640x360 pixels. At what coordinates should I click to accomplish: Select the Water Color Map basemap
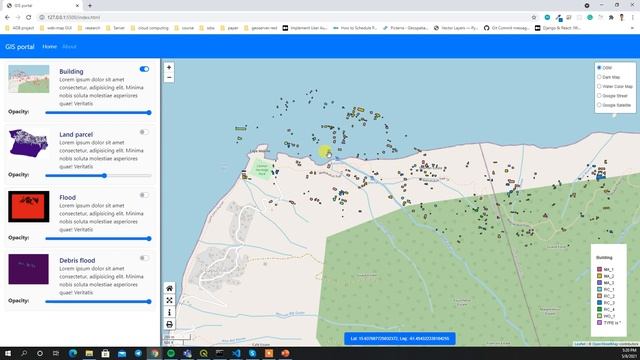pyautogui.click(x=599, y=86)
